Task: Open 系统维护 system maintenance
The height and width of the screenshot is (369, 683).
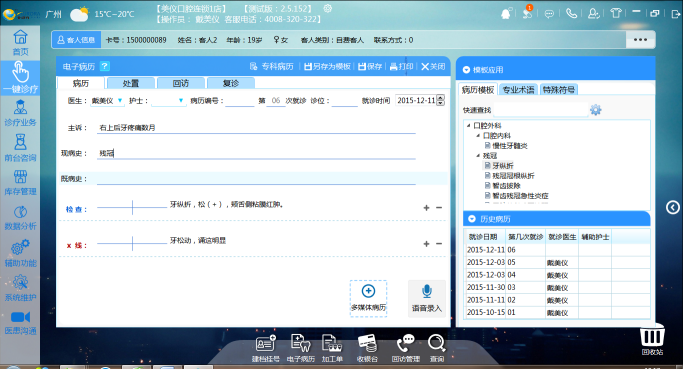Action: 20,288
